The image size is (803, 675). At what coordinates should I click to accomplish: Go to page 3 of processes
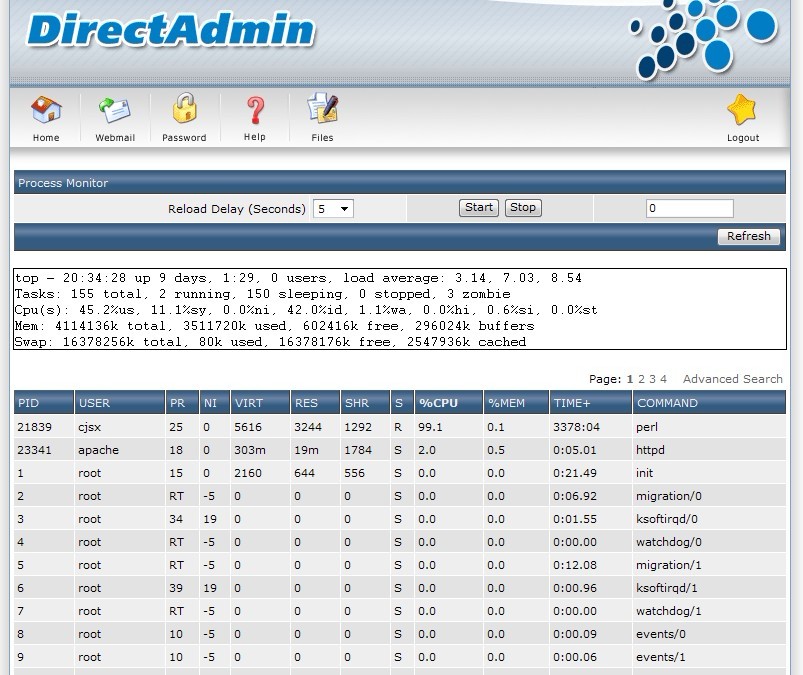click(x=652, y=379)
